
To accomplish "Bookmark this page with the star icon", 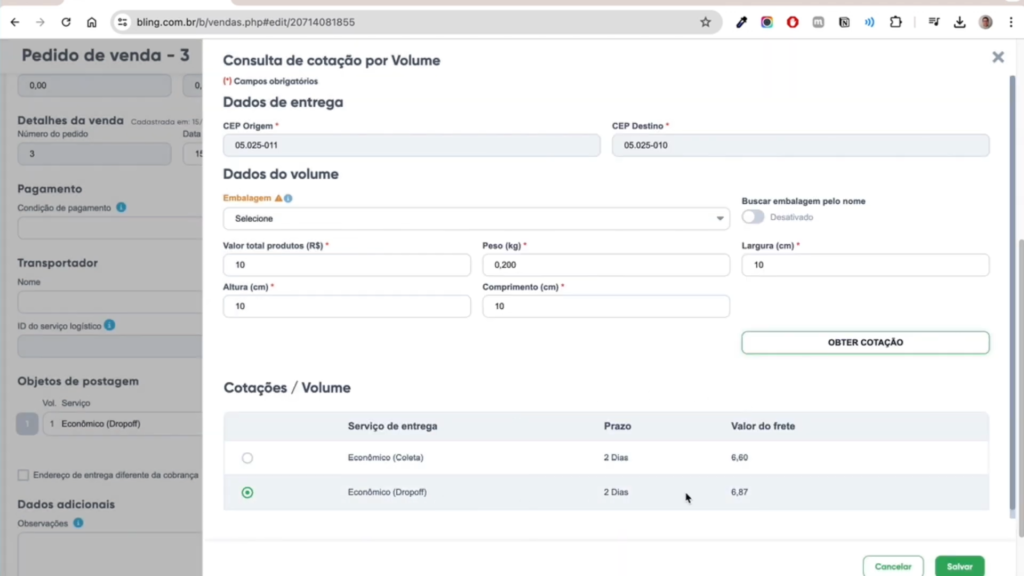I will coord(705,22).
